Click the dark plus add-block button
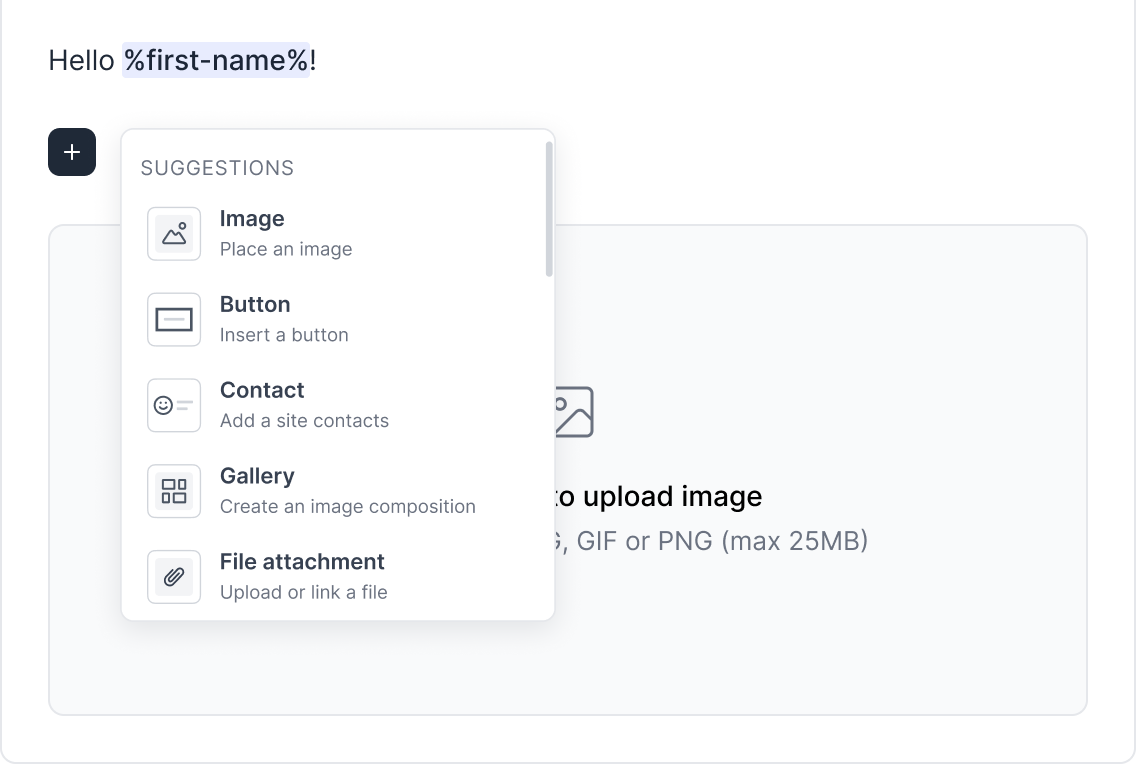The height and width of the screenshot is (764, 1136). pyautogui.click(x=72, y=152)
